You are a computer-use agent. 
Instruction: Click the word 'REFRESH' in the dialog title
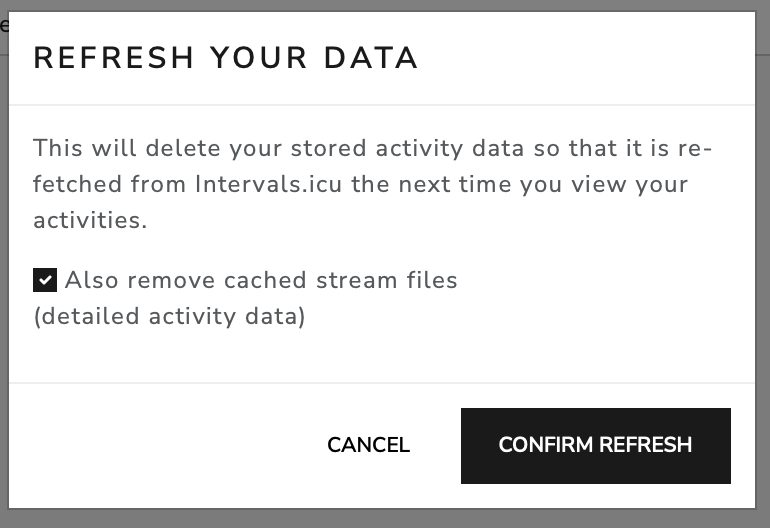(x=113, y=58)
